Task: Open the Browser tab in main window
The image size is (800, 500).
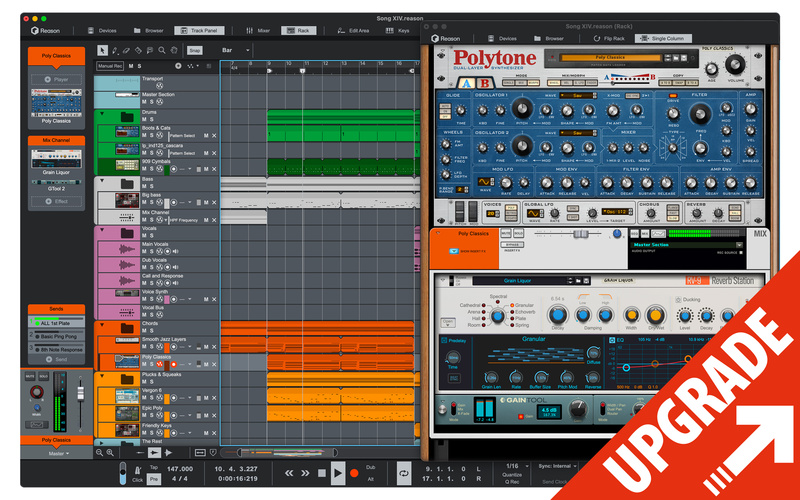Action: pyautogui.click(x=148, y=31)
